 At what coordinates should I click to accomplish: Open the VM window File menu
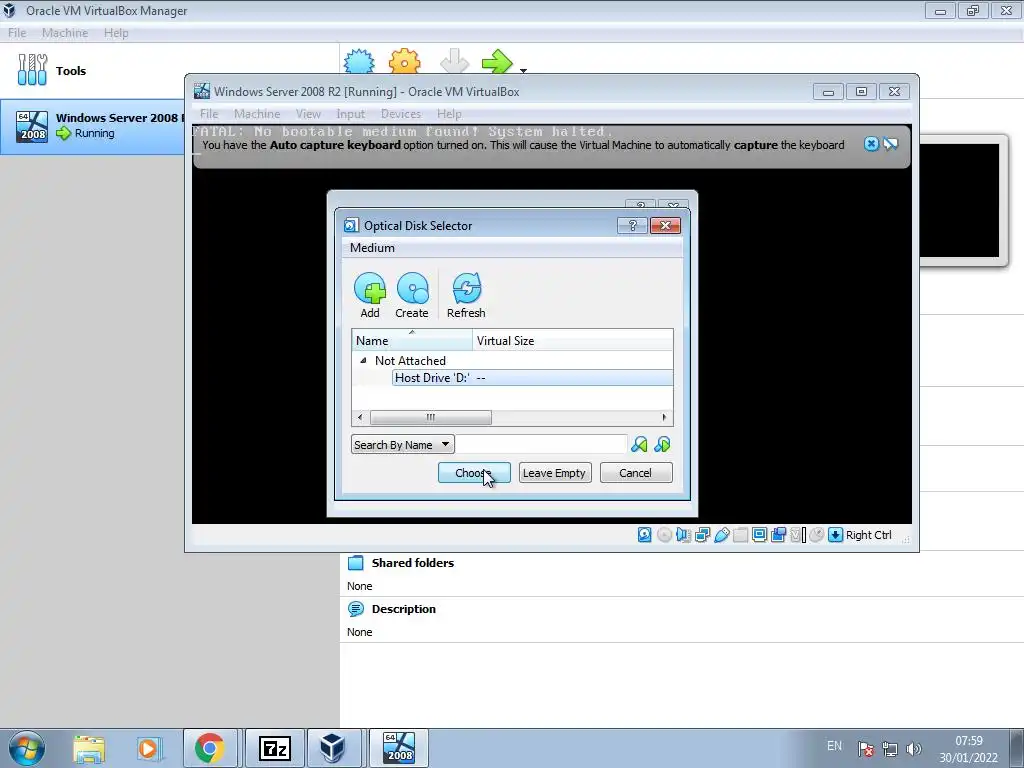pyautogui.click(x=209, y=114)
